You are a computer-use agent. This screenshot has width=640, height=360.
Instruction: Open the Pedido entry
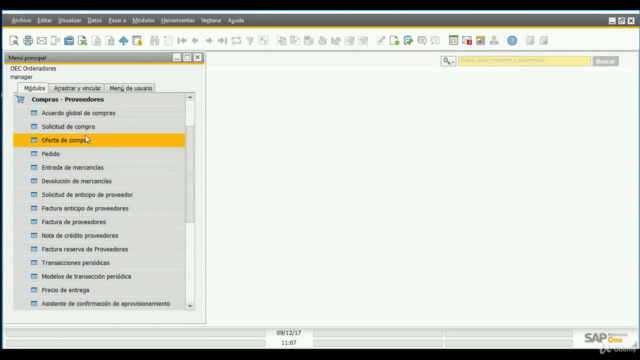pyautogui.click(x=99, y=154)
